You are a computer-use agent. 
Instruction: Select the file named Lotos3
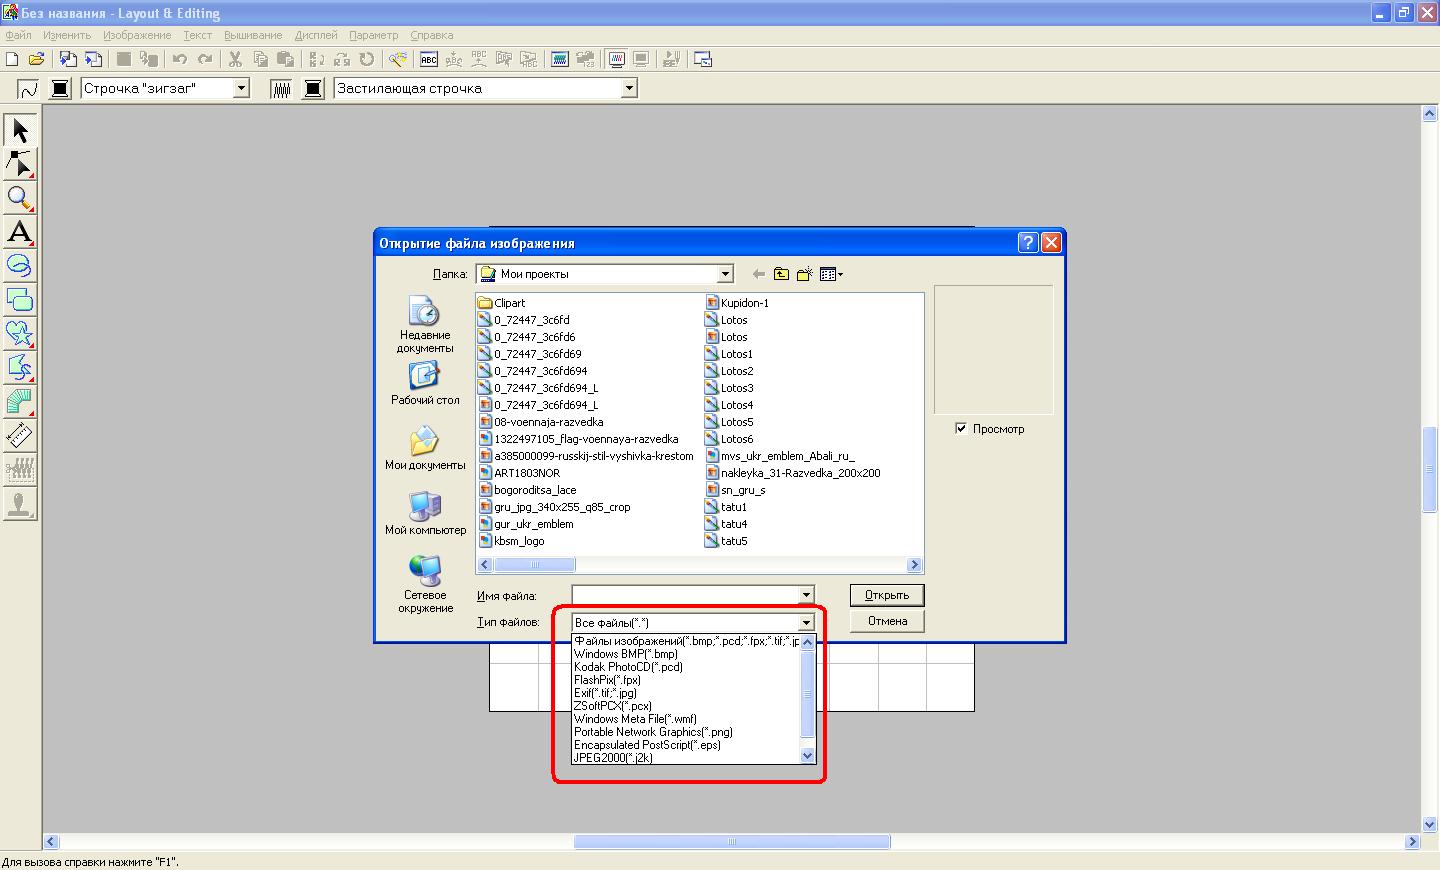coord(737,388)
